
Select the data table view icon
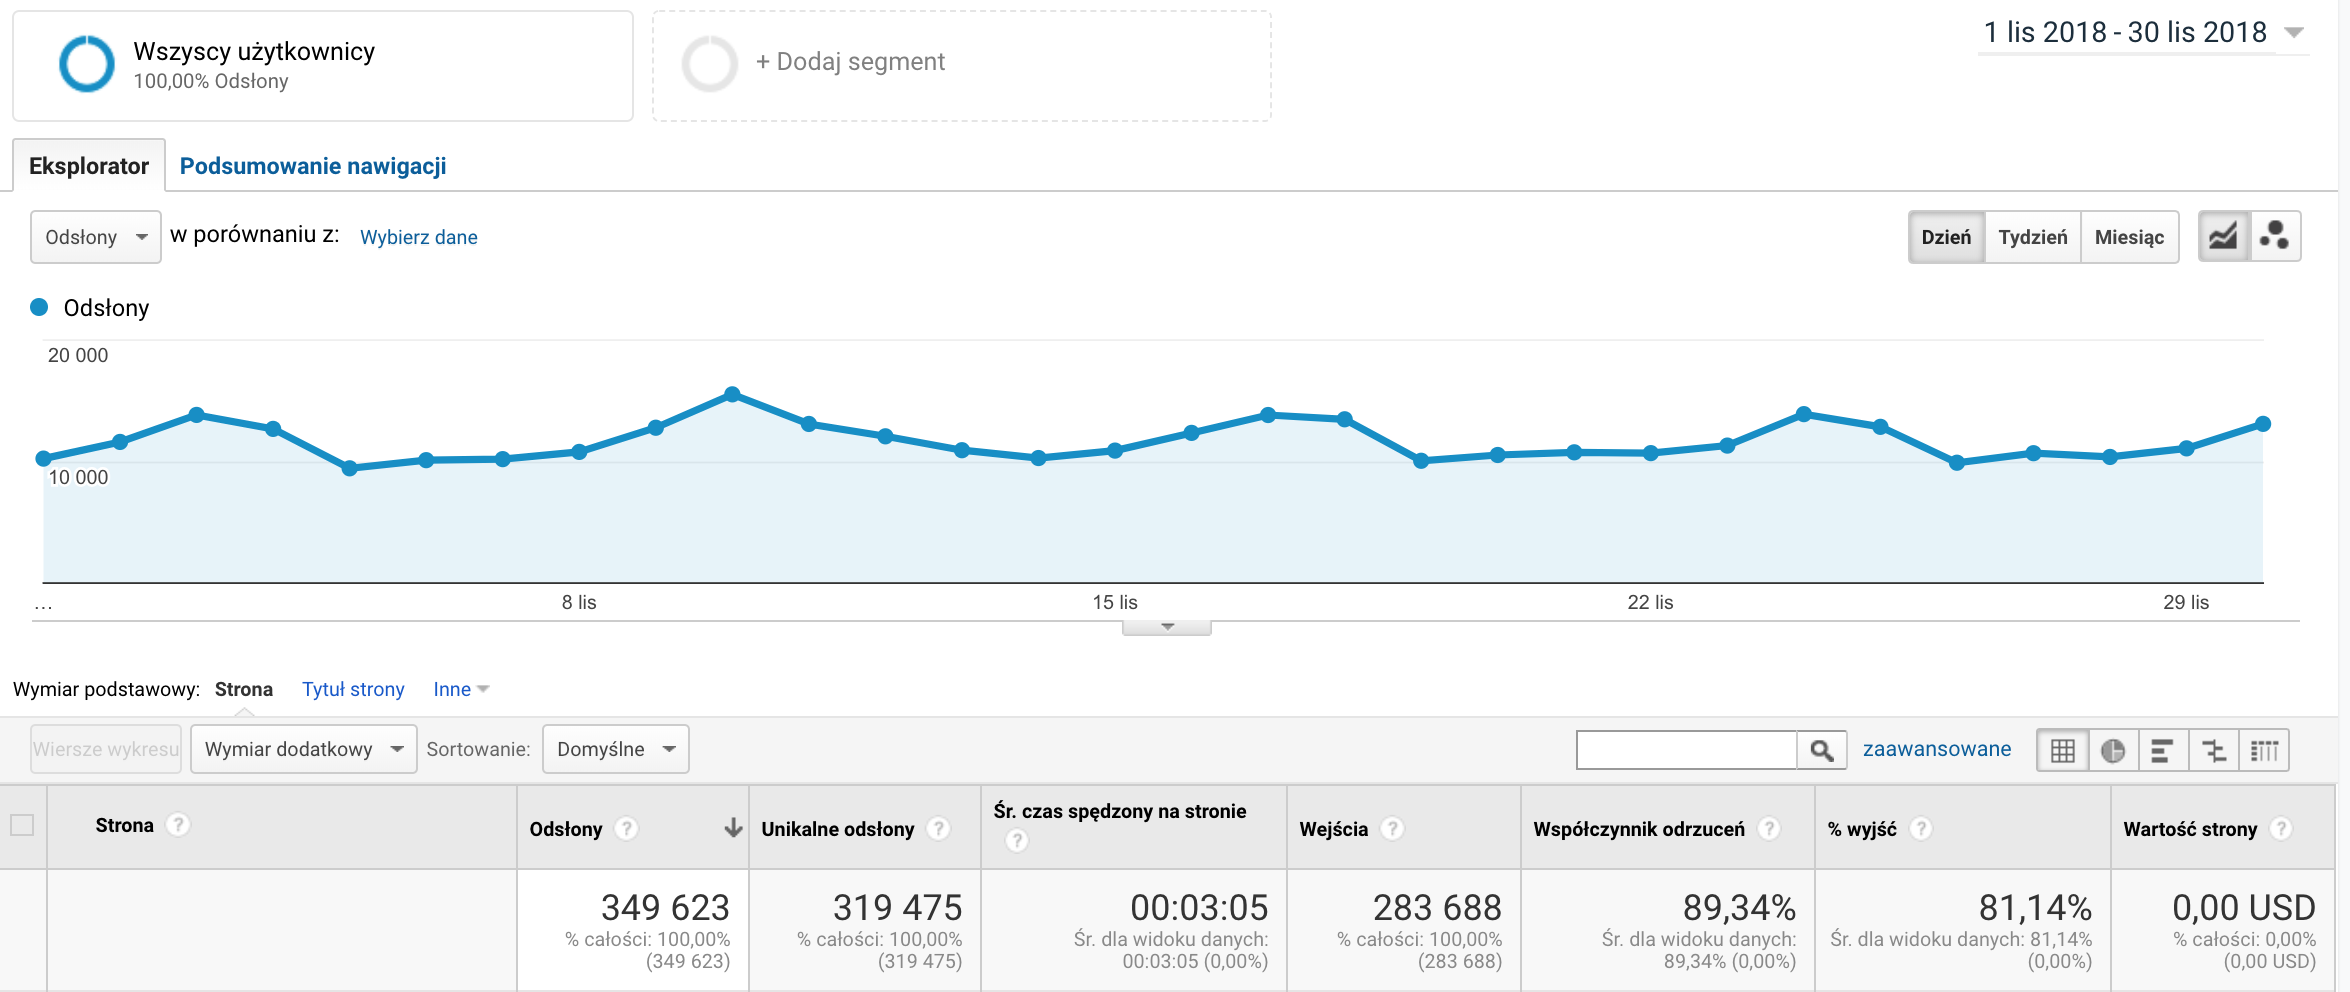[2062, 750]
